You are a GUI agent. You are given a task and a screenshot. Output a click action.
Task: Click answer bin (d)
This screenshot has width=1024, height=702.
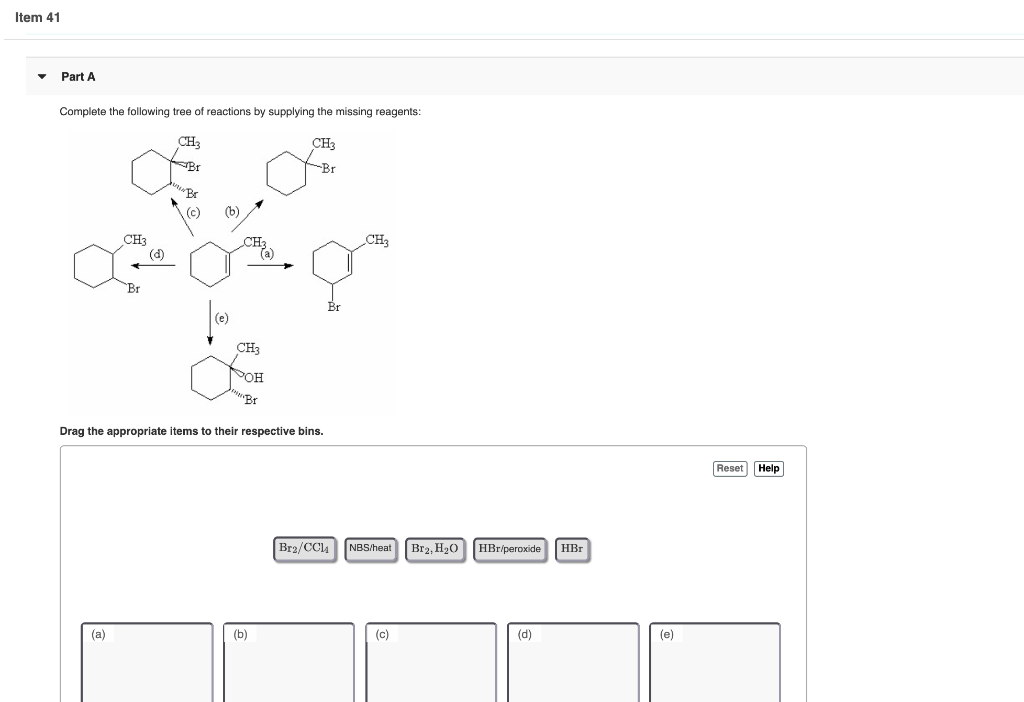[573, 662]
